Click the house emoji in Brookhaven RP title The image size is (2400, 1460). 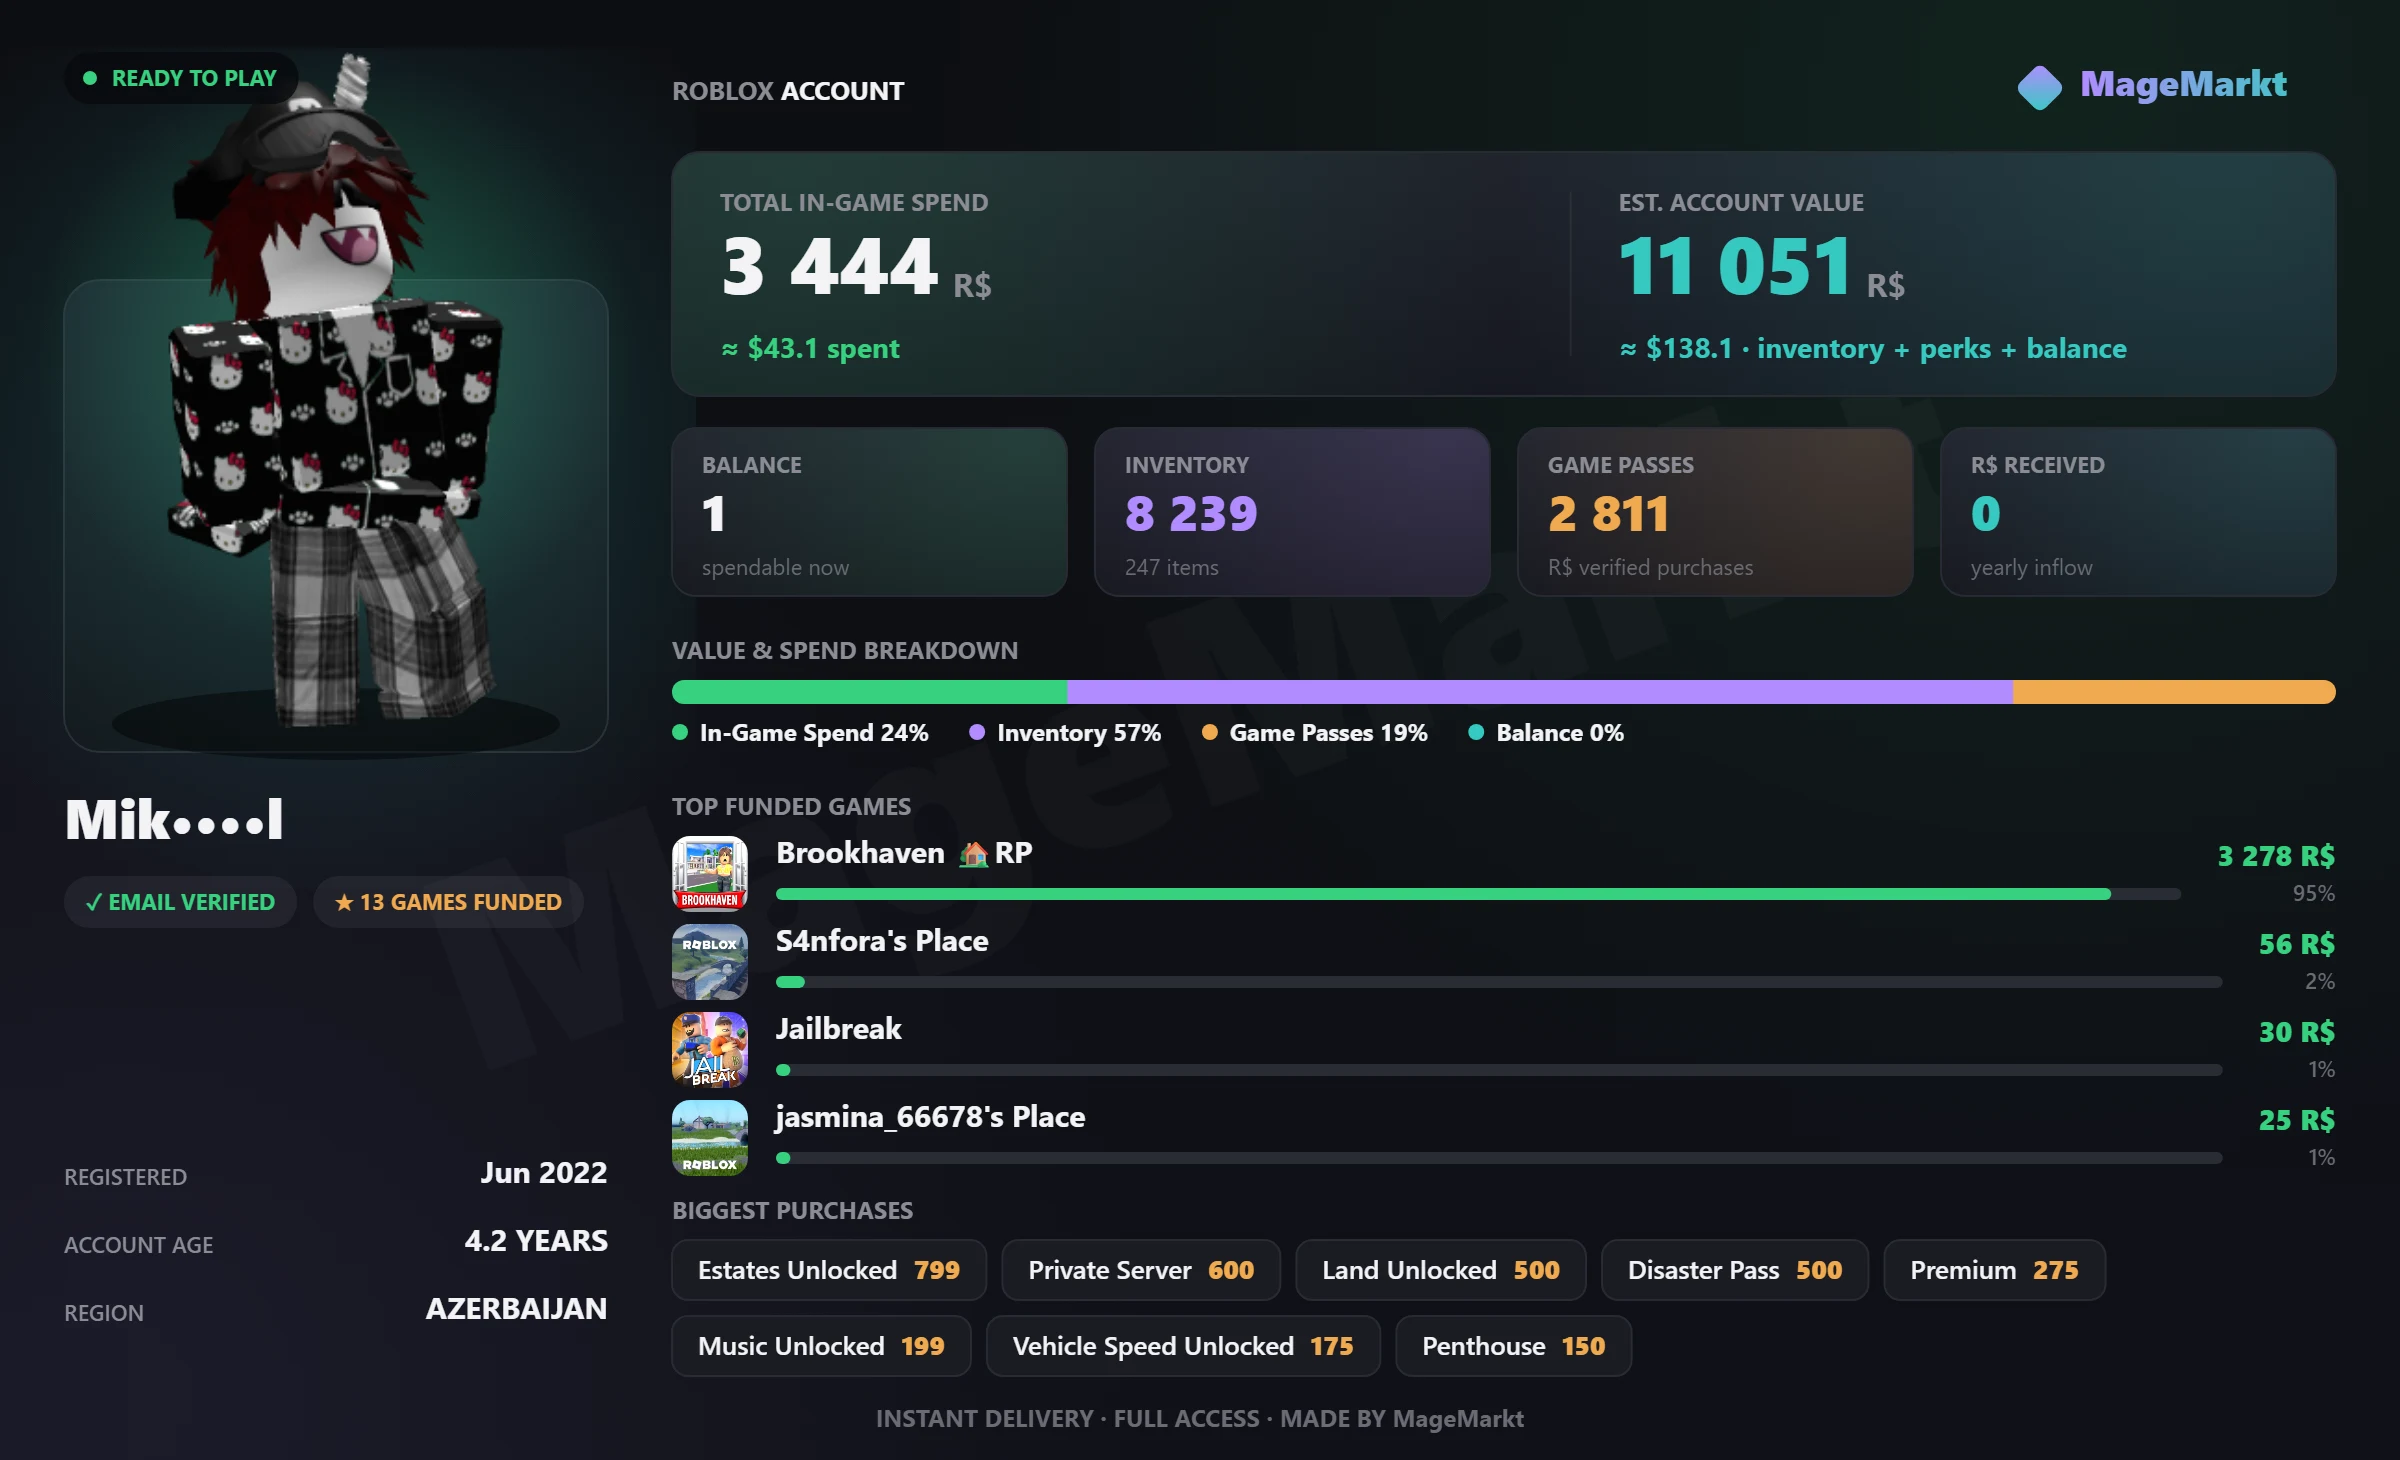coord(973,854)
